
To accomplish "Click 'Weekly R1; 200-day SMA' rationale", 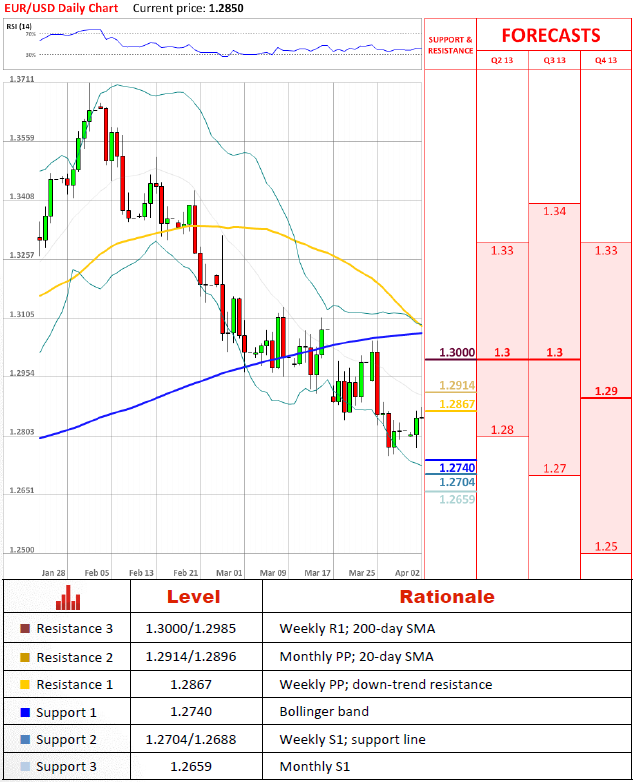I will pos(357,628).
